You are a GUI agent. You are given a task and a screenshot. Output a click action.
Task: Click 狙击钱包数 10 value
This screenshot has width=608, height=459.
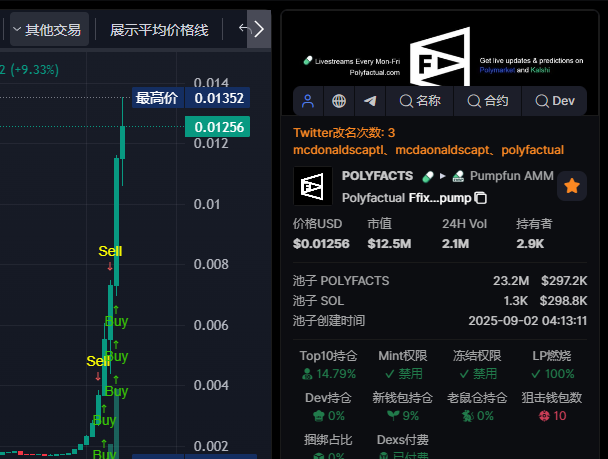[x=560, y=416]
